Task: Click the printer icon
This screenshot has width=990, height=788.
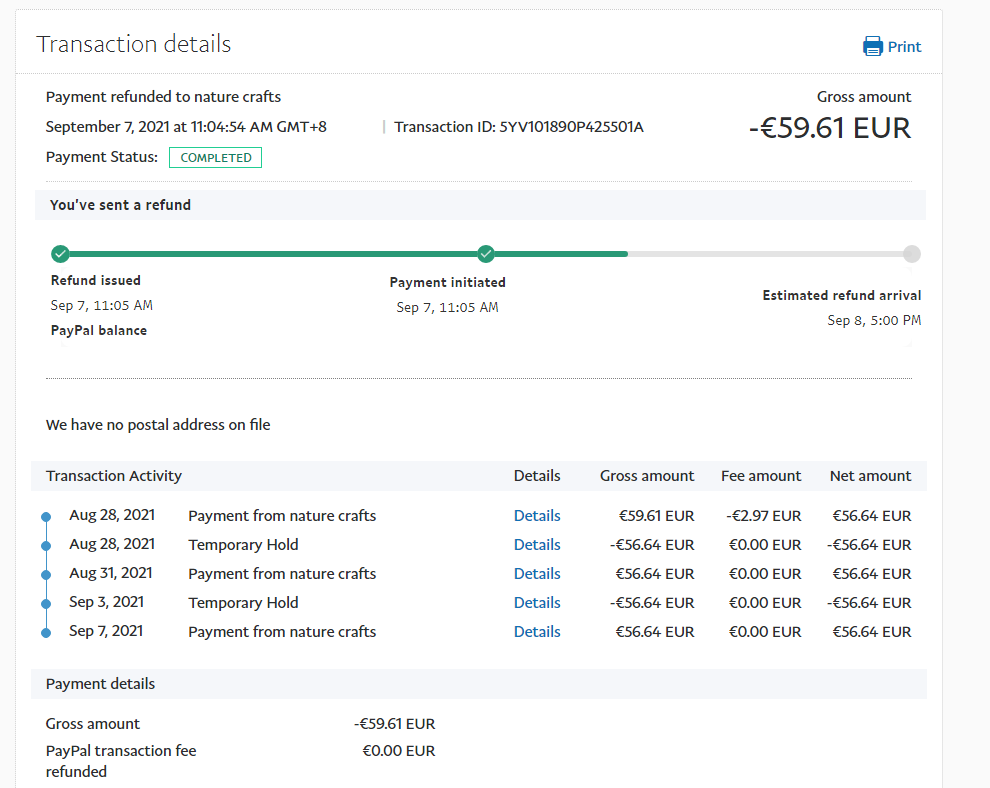Action: coord(873,46)
